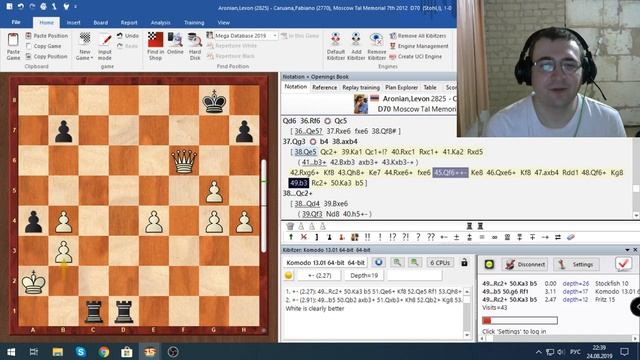This screenshot has width=640, height=360.
Task: Click Add Kibitzer icon
Action: click(x=356, y=40)
